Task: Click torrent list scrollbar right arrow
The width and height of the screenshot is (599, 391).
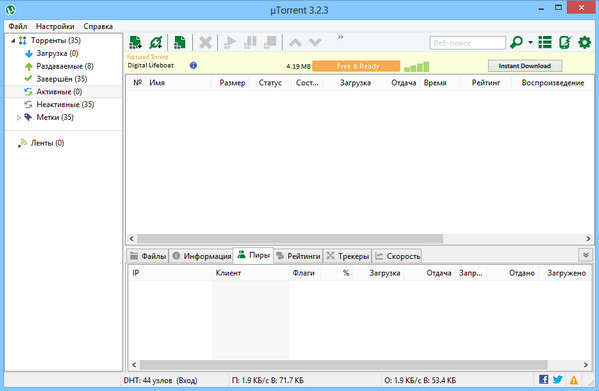Action: click(588, 239)
